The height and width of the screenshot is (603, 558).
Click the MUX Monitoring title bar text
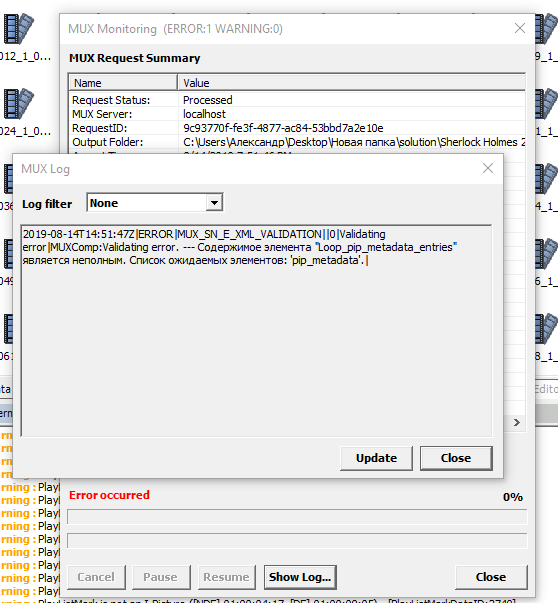click(x=175, y=29)
